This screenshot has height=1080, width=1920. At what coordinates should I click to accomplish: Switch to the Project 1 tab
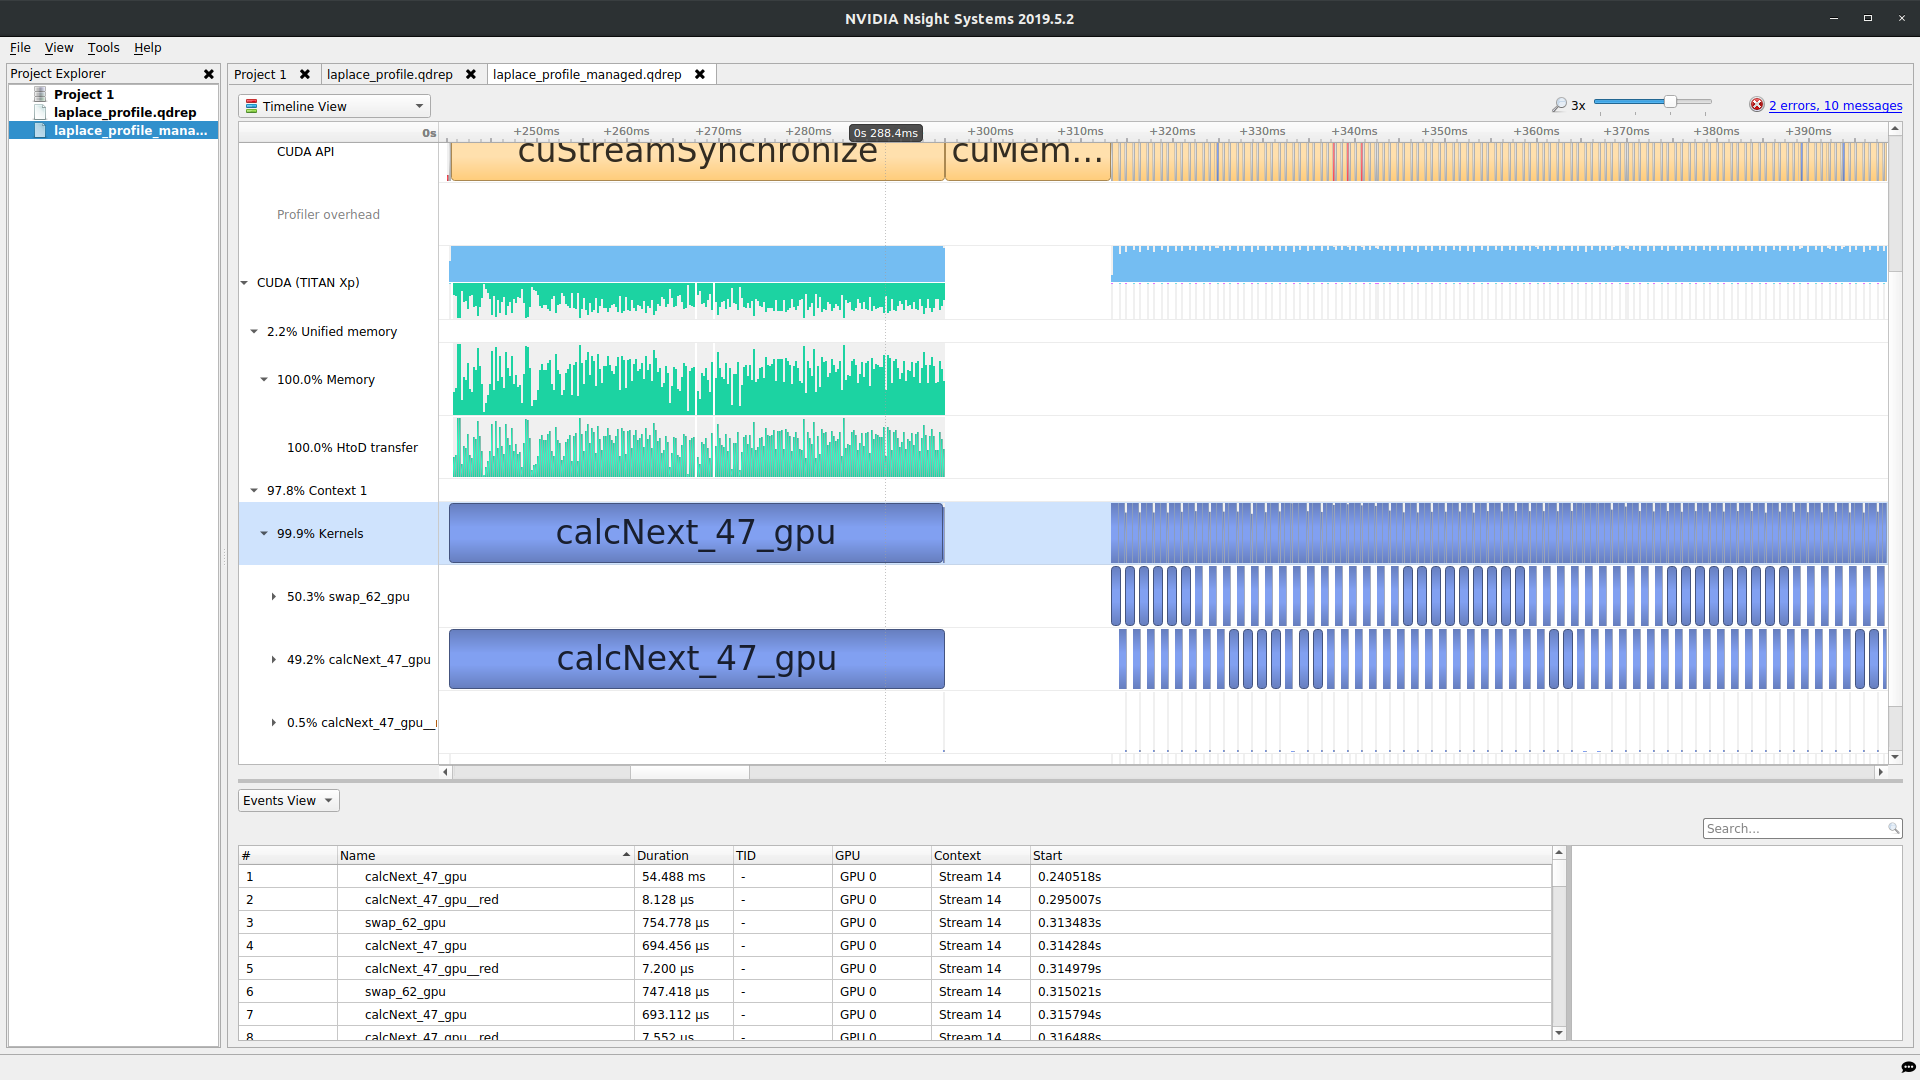click(260, 74)
